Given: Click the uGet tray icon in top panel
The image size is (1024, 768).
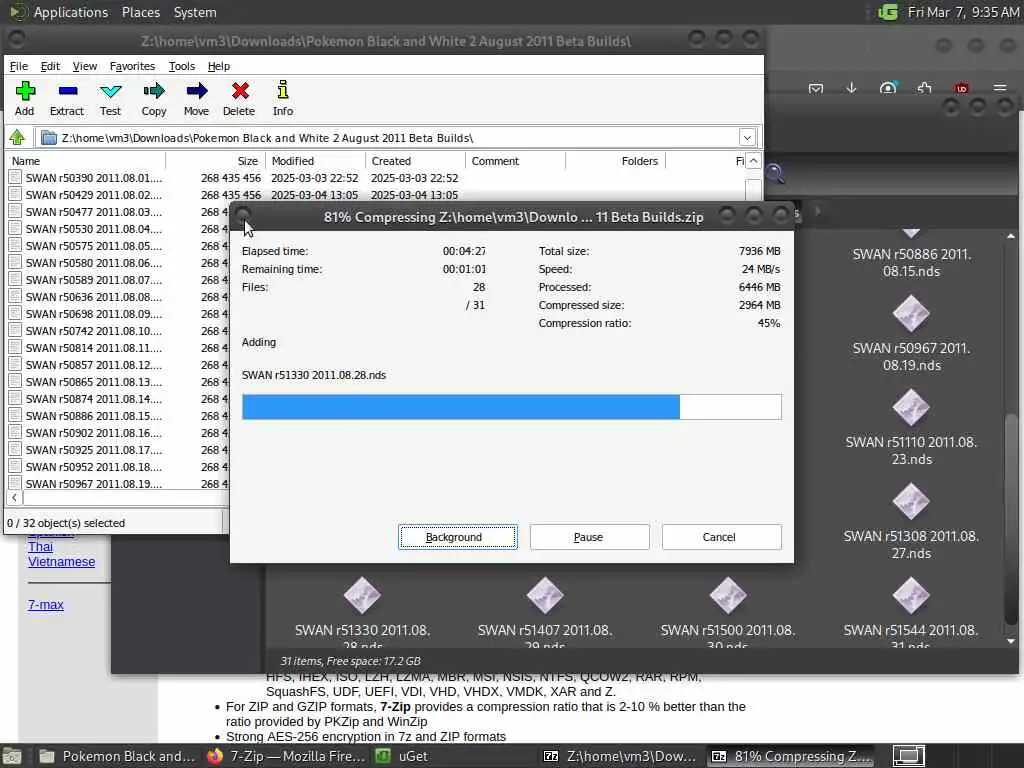Looking at the screenshot, I should pos(888,12).
